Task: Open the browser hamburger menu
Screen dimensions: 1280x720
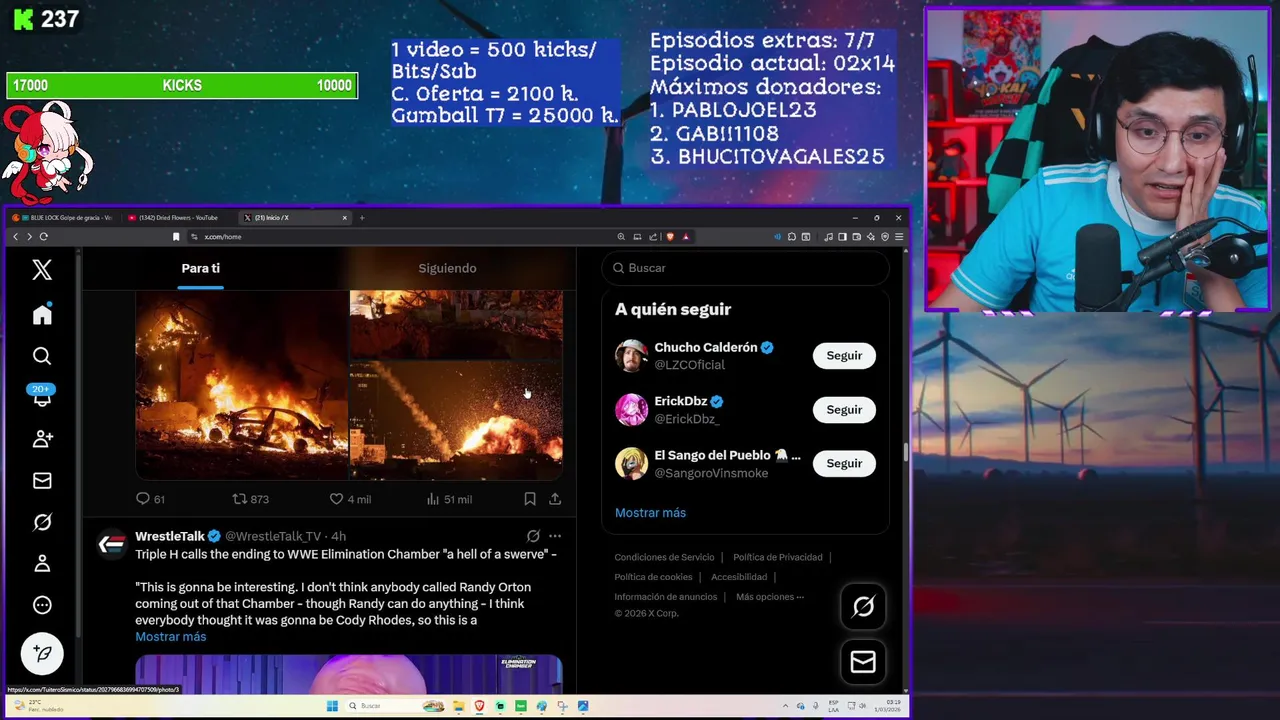Action: [x=899, y=237]
